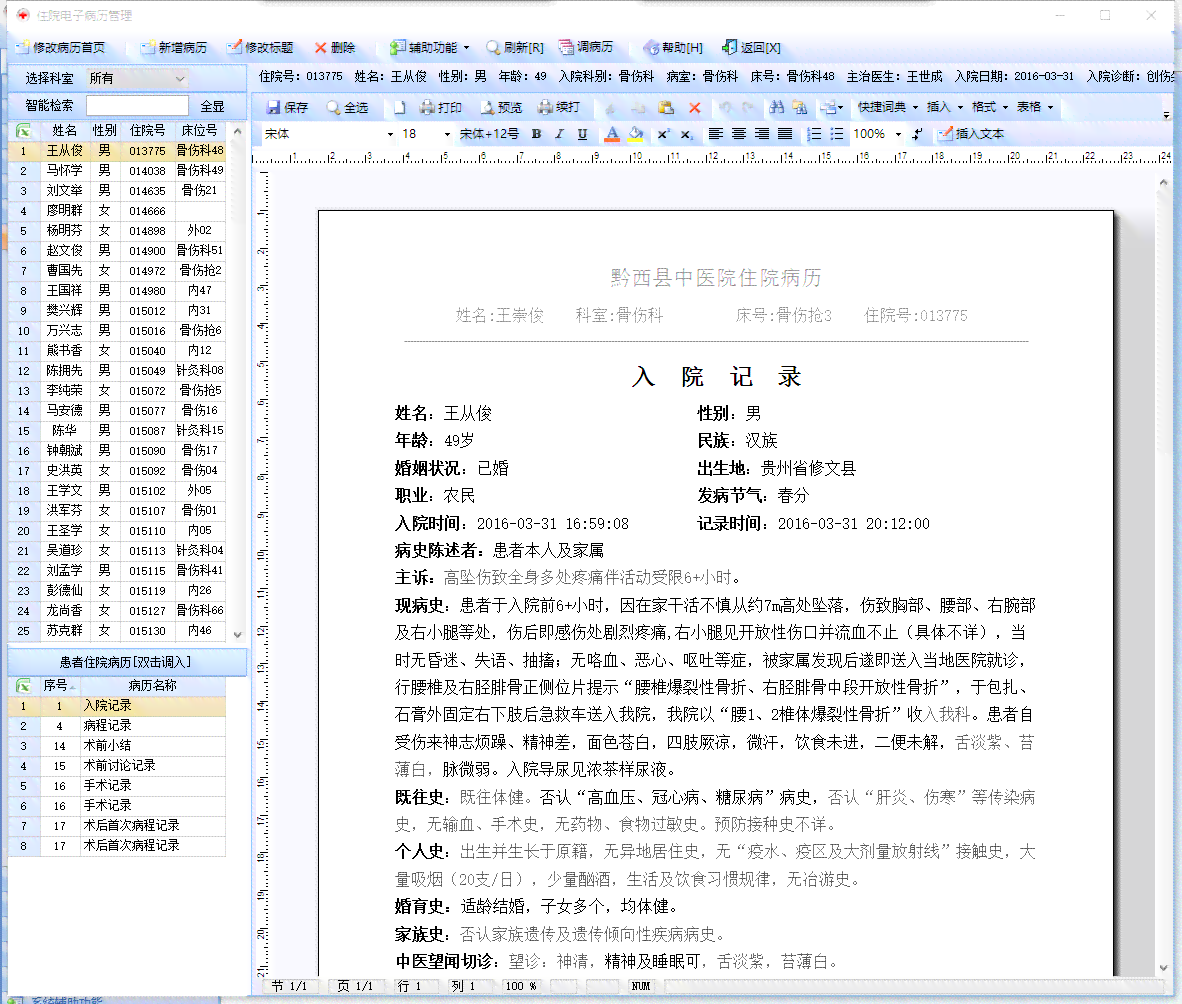Click Refresh (刷新[R])
The height and width of the screenshot is (1004, 1182).
(515, 47)
